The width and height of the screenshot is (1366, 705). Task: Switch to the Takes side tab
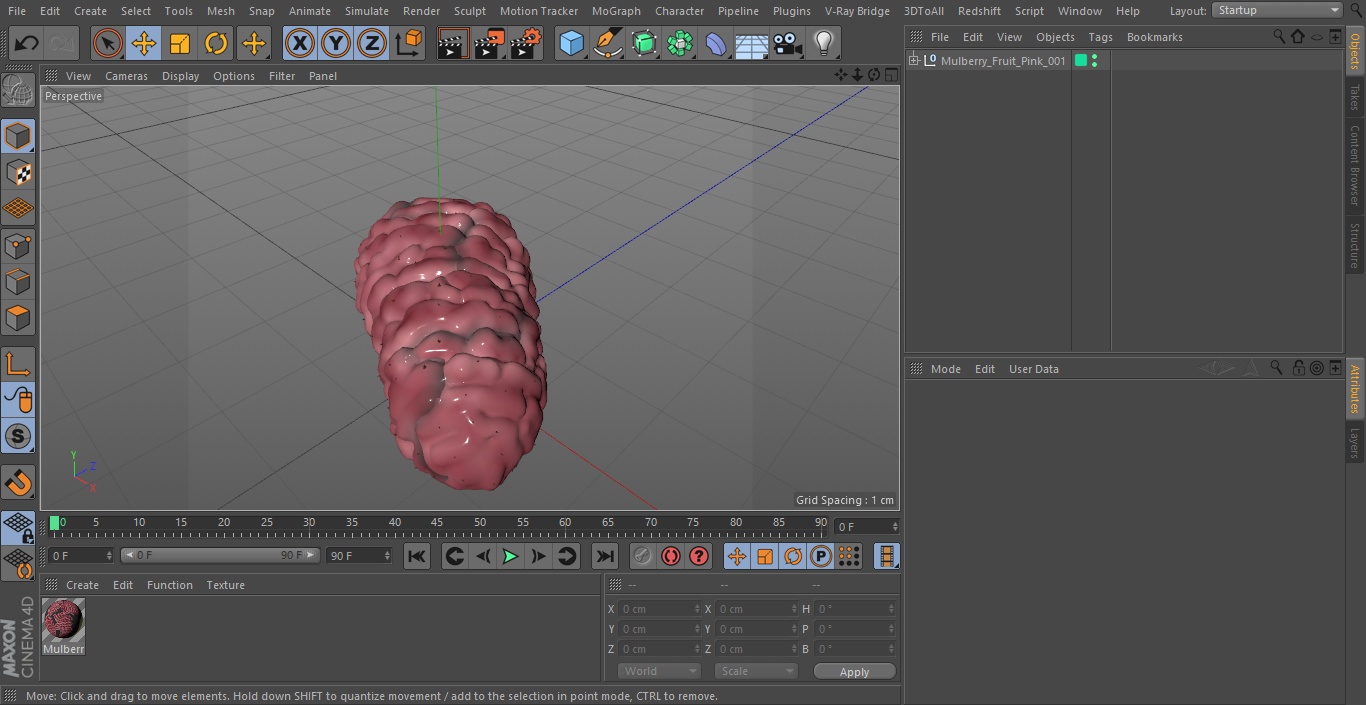point(1355,97)
